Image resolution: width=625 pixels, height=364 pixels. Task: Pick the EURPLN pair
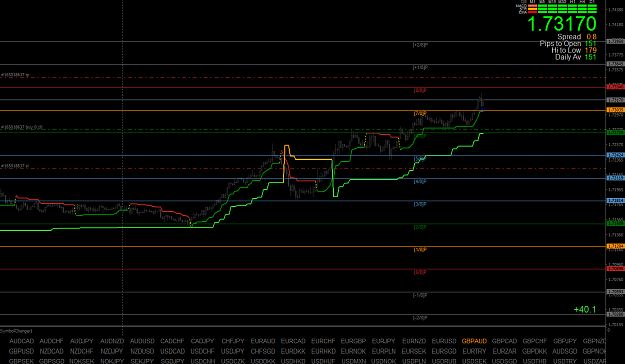click(383, 351)
